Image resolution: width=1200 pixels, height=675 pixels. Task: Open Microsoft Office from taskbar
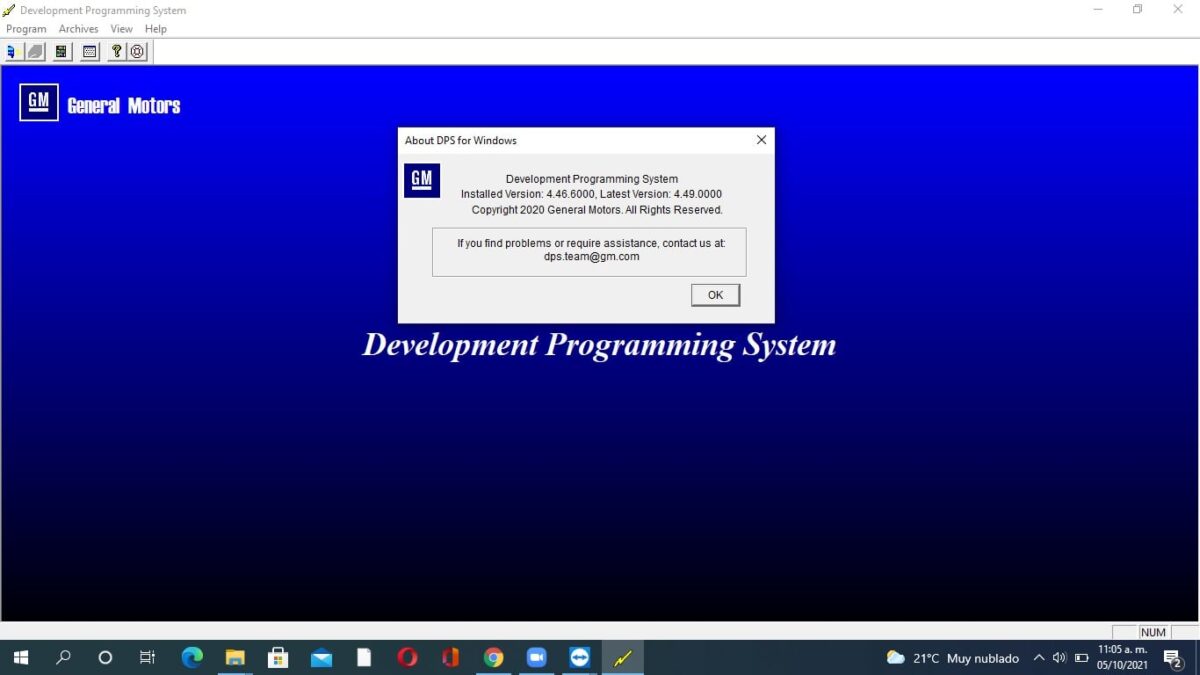[x=450, y=657]
